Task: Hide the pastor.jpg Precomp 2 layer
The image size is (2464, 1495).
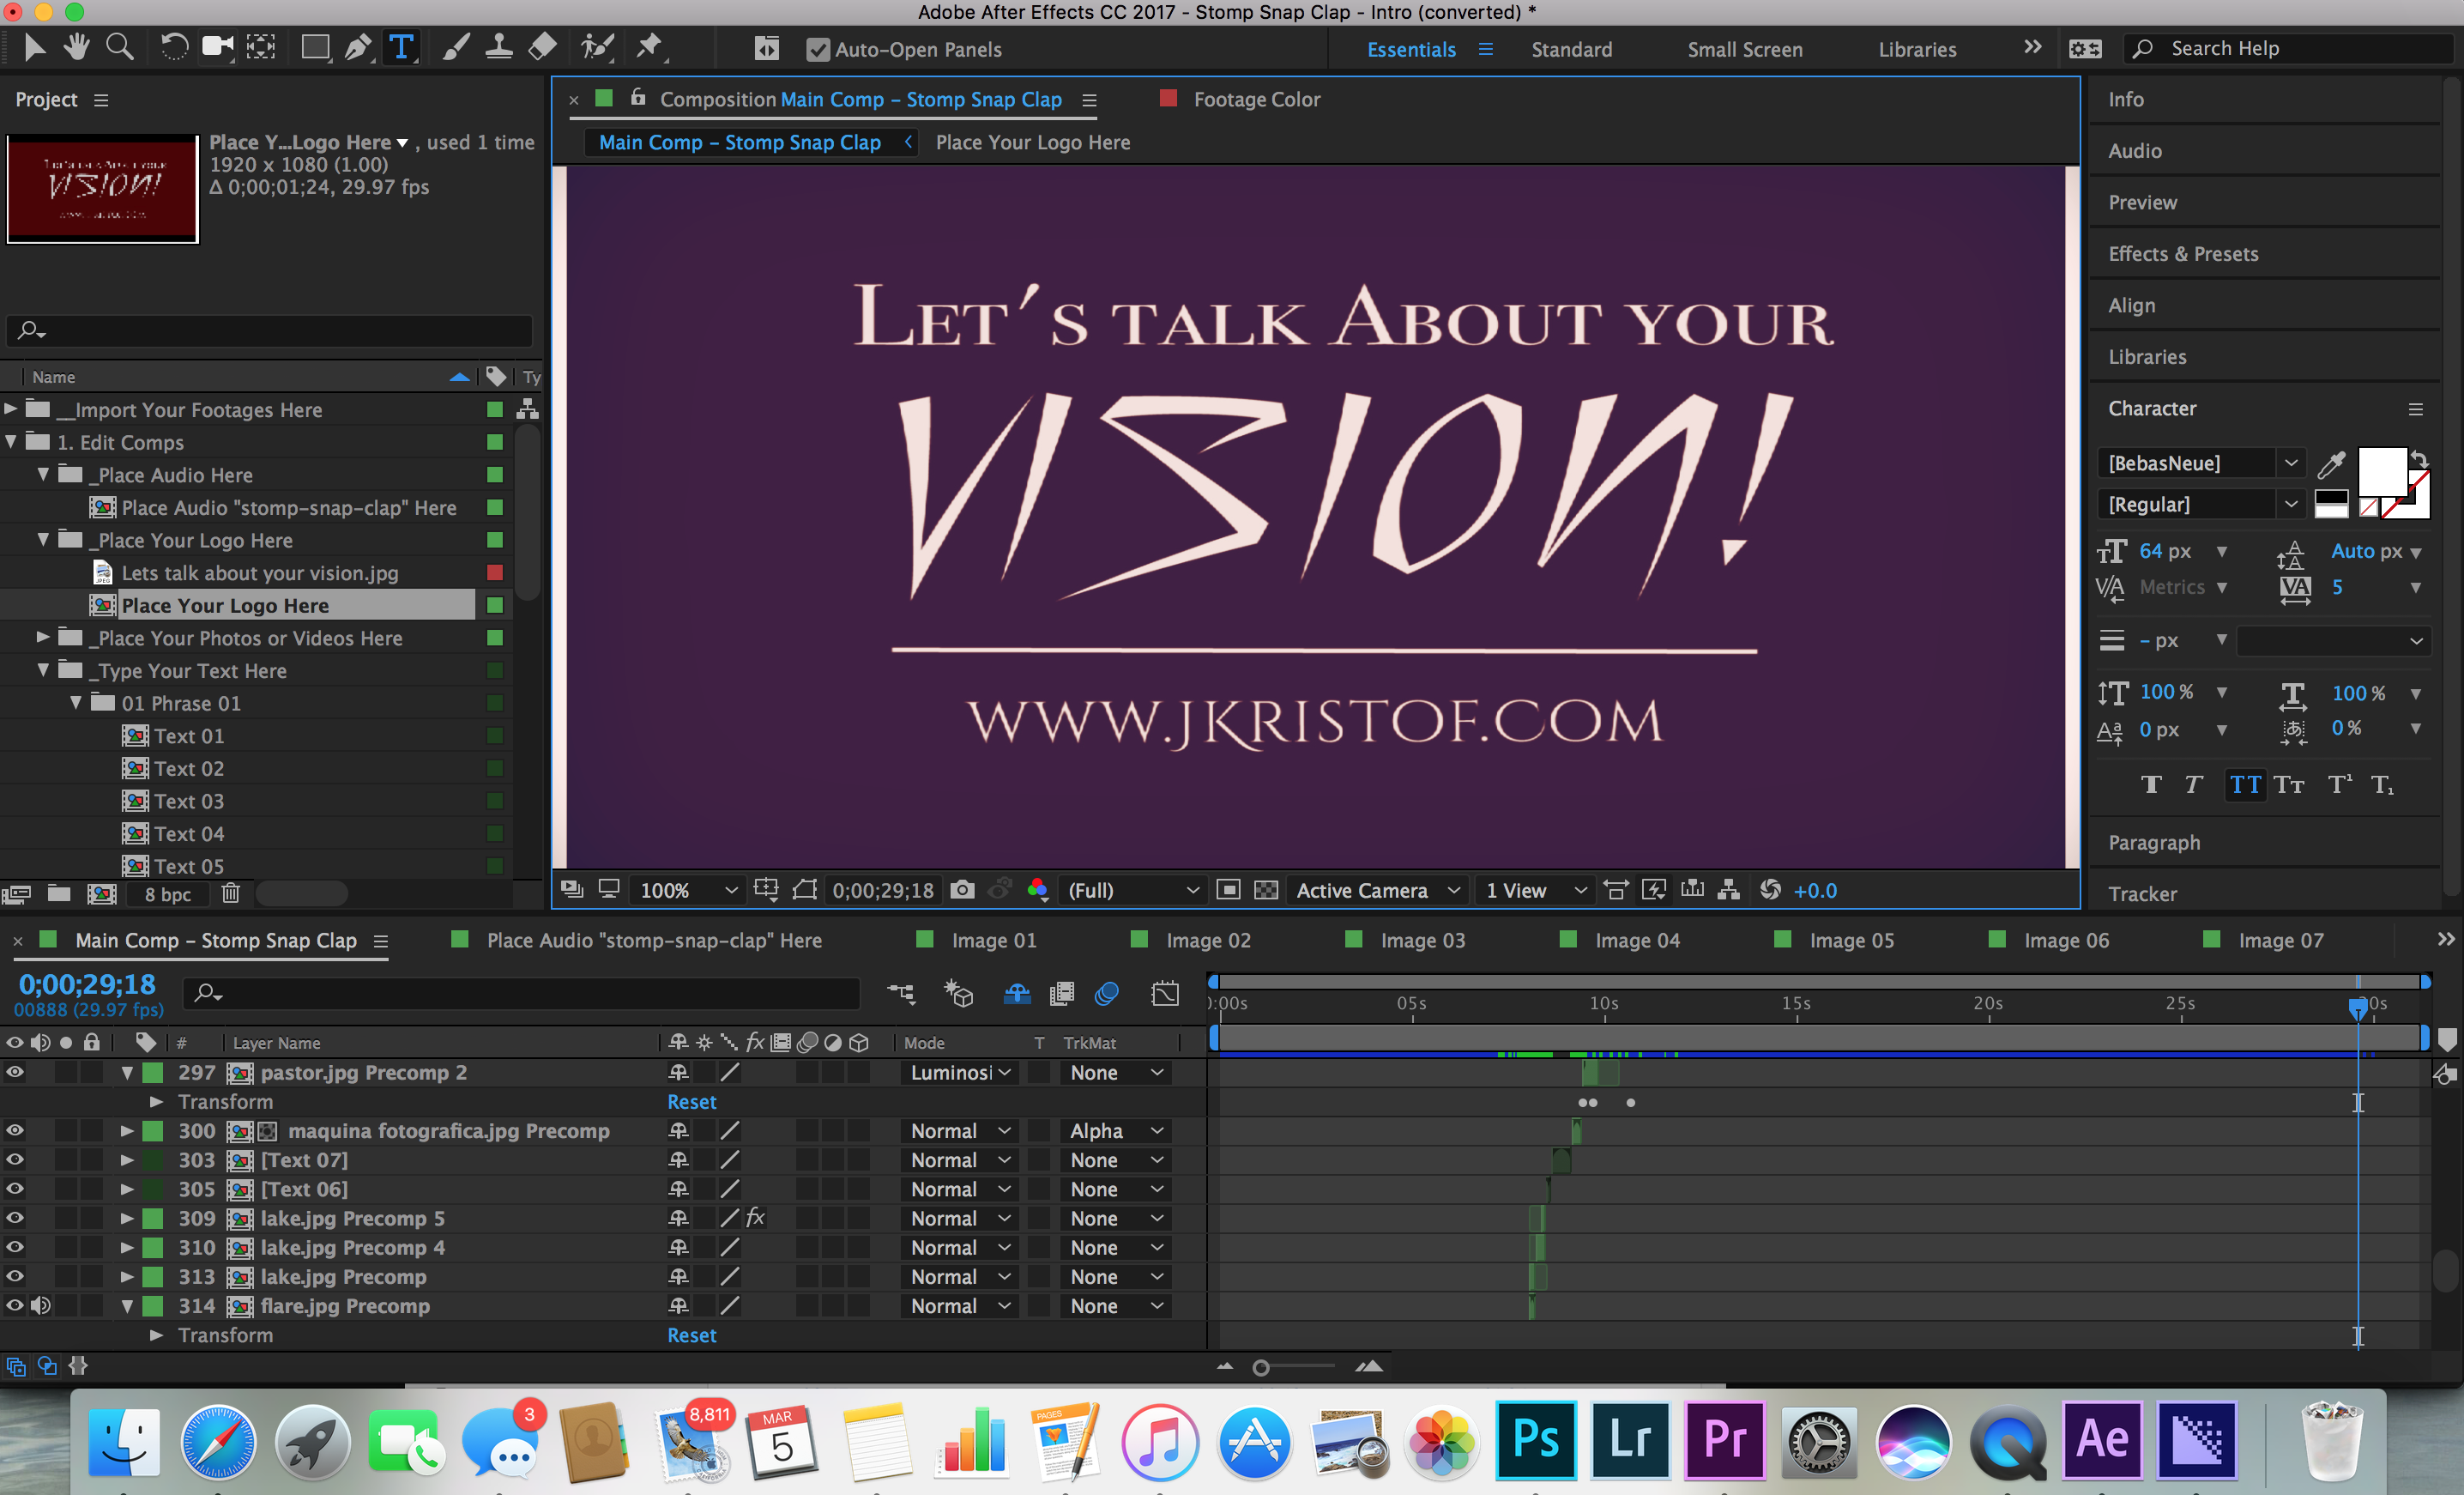Action: pyautogui.click(x=15, y=1072)
